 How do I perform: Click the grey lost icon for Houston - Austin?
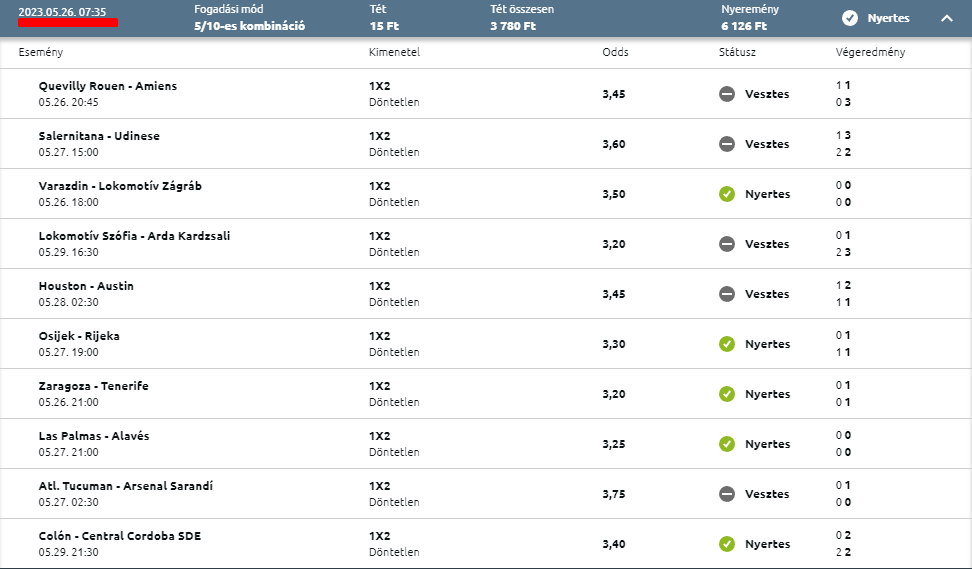[x=727, y=294]
